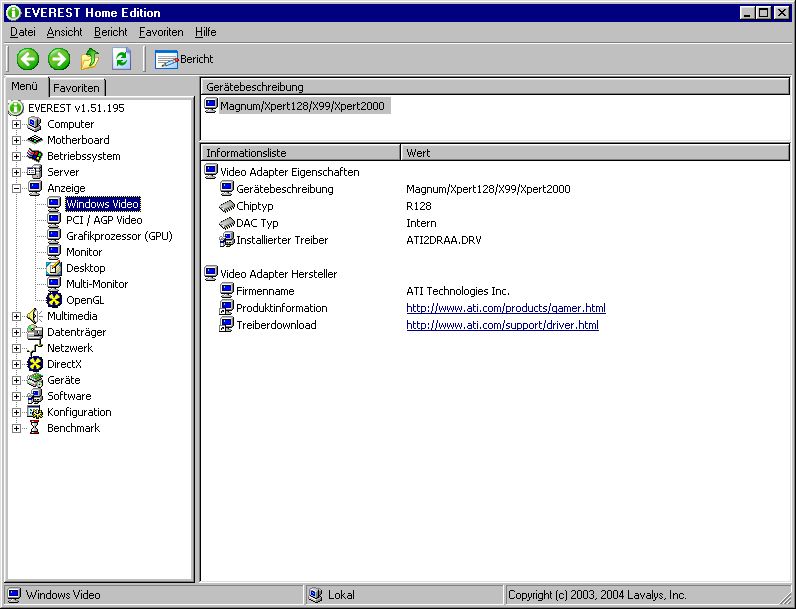Click the Netzwerk network icon
Screen dimensions: 796x609
35,348
